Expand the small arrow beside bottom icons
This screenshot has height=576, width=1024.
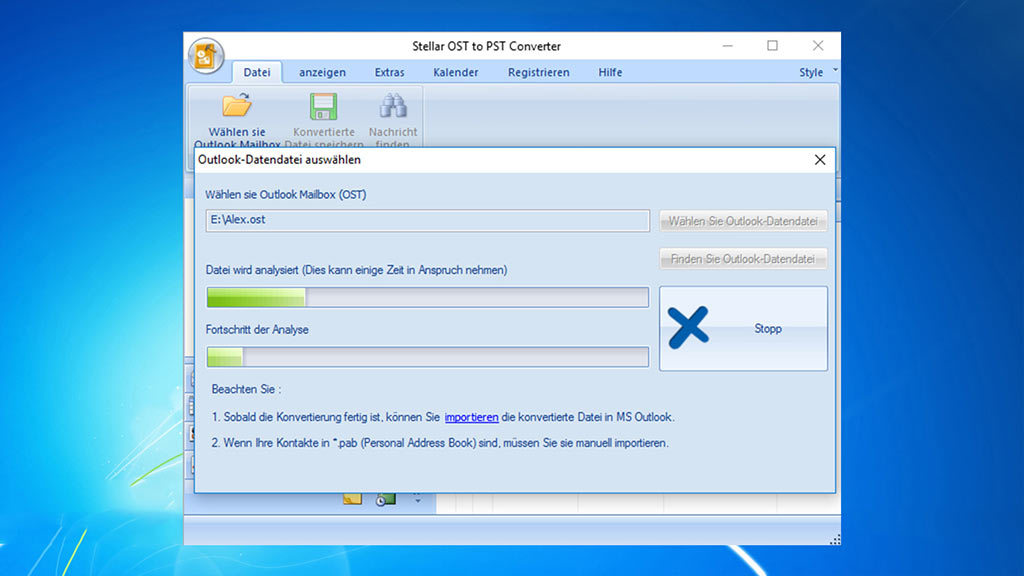[417, 499]
